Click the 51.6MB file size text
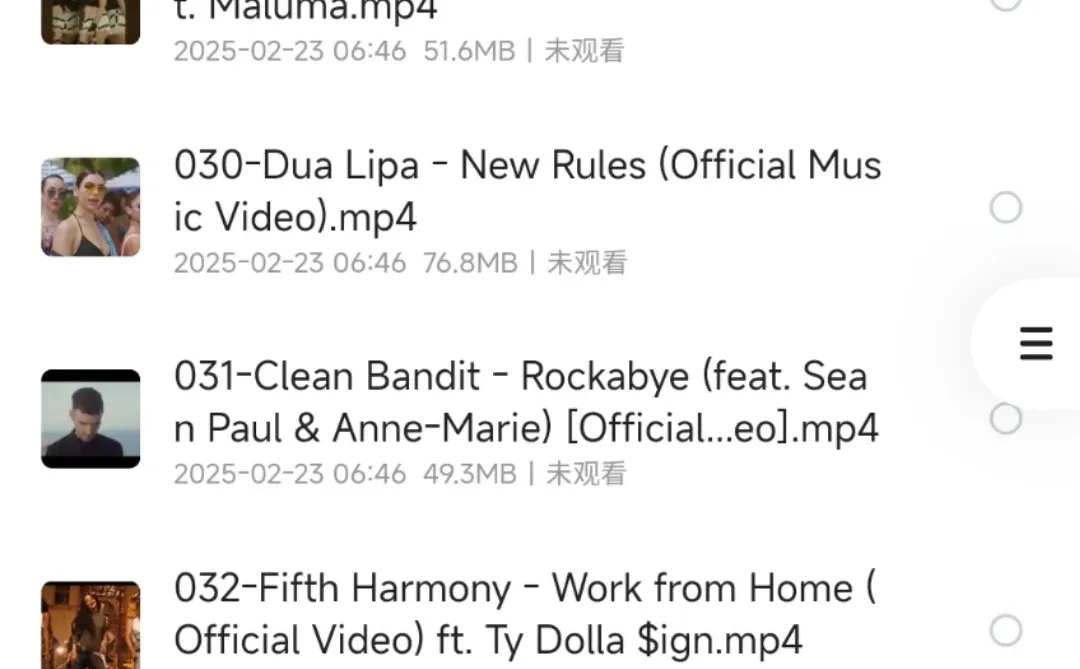 point(469,51)
